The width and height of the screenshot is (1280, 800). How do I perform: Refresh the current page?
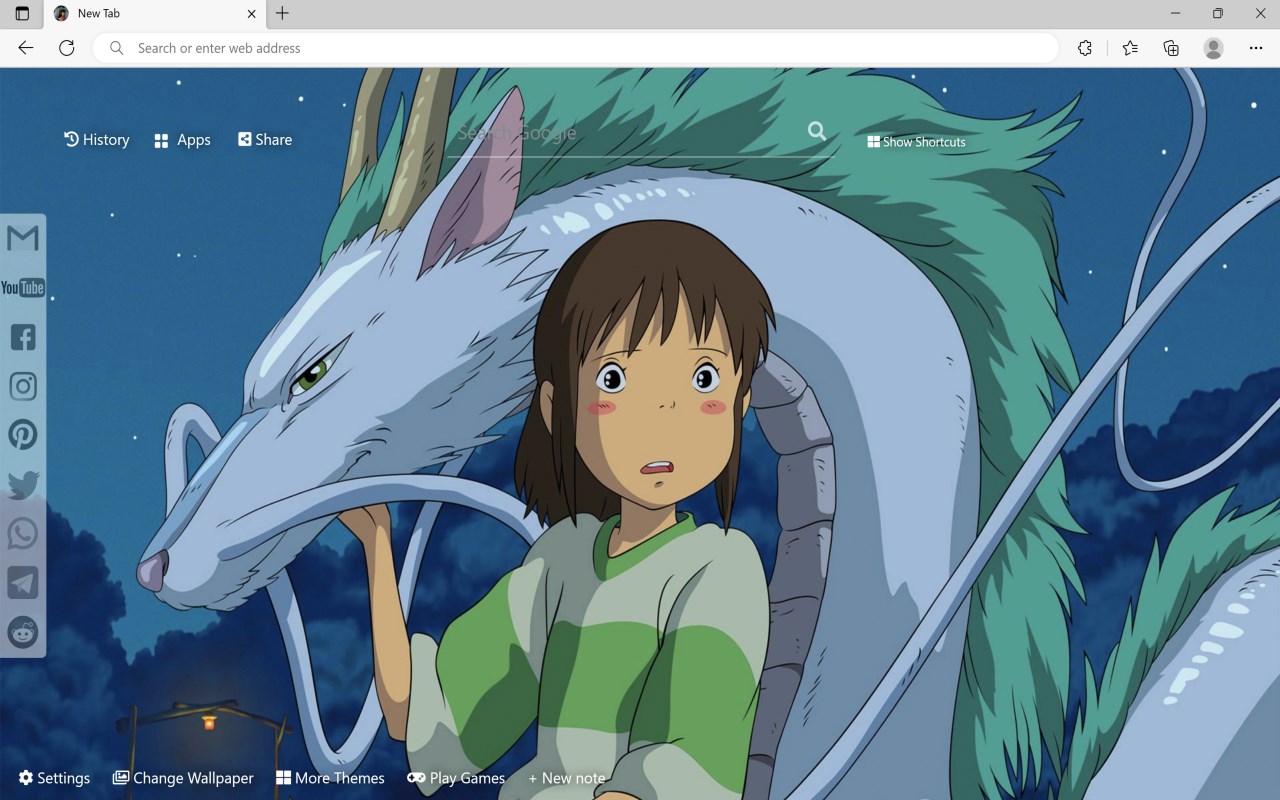tap(67, 48)
